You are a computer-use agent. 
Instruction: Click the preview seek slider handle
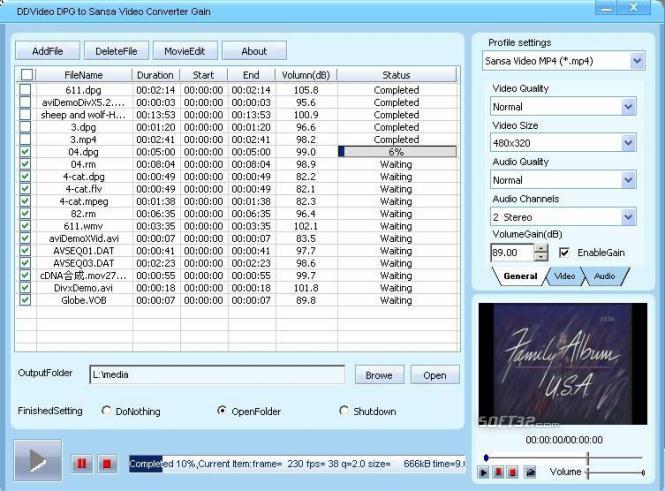coord(486,458)
